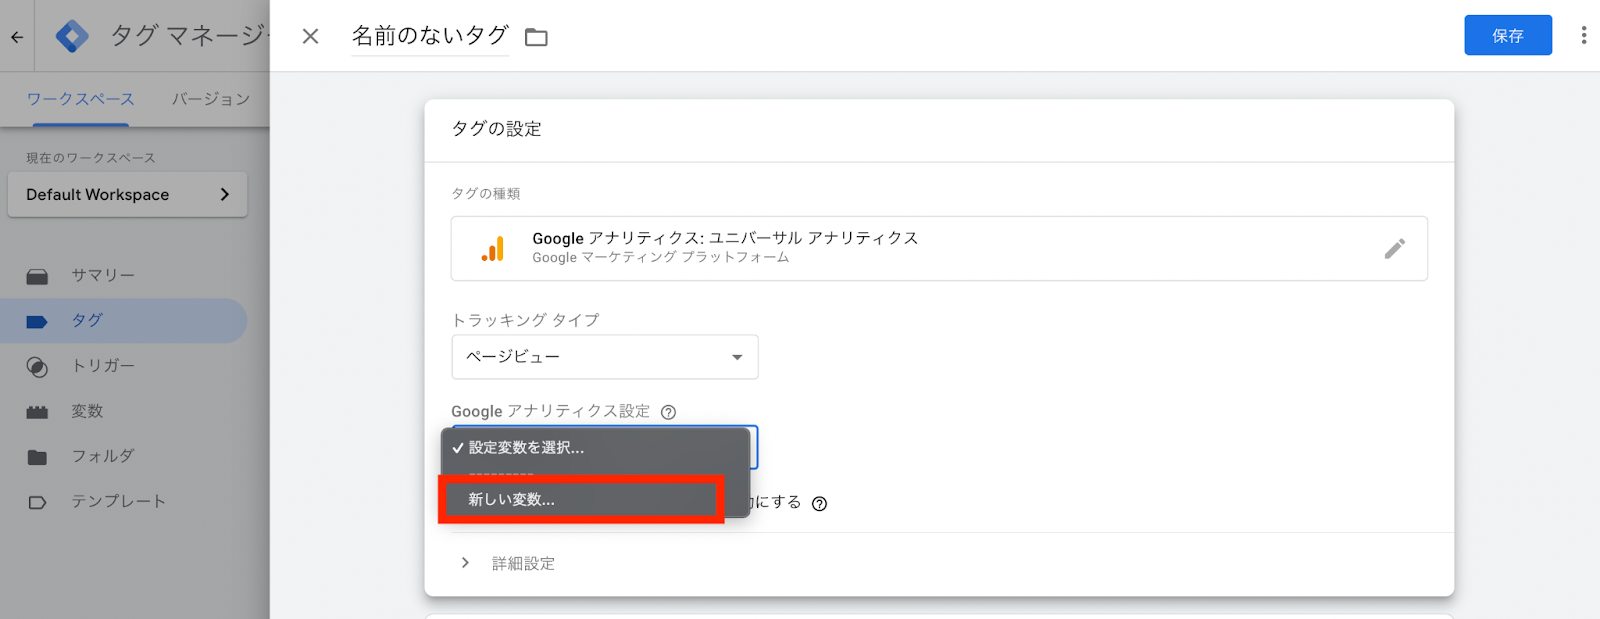
Task: Click the back arrow beside Tag Manager logo
Action: point(17,37)
